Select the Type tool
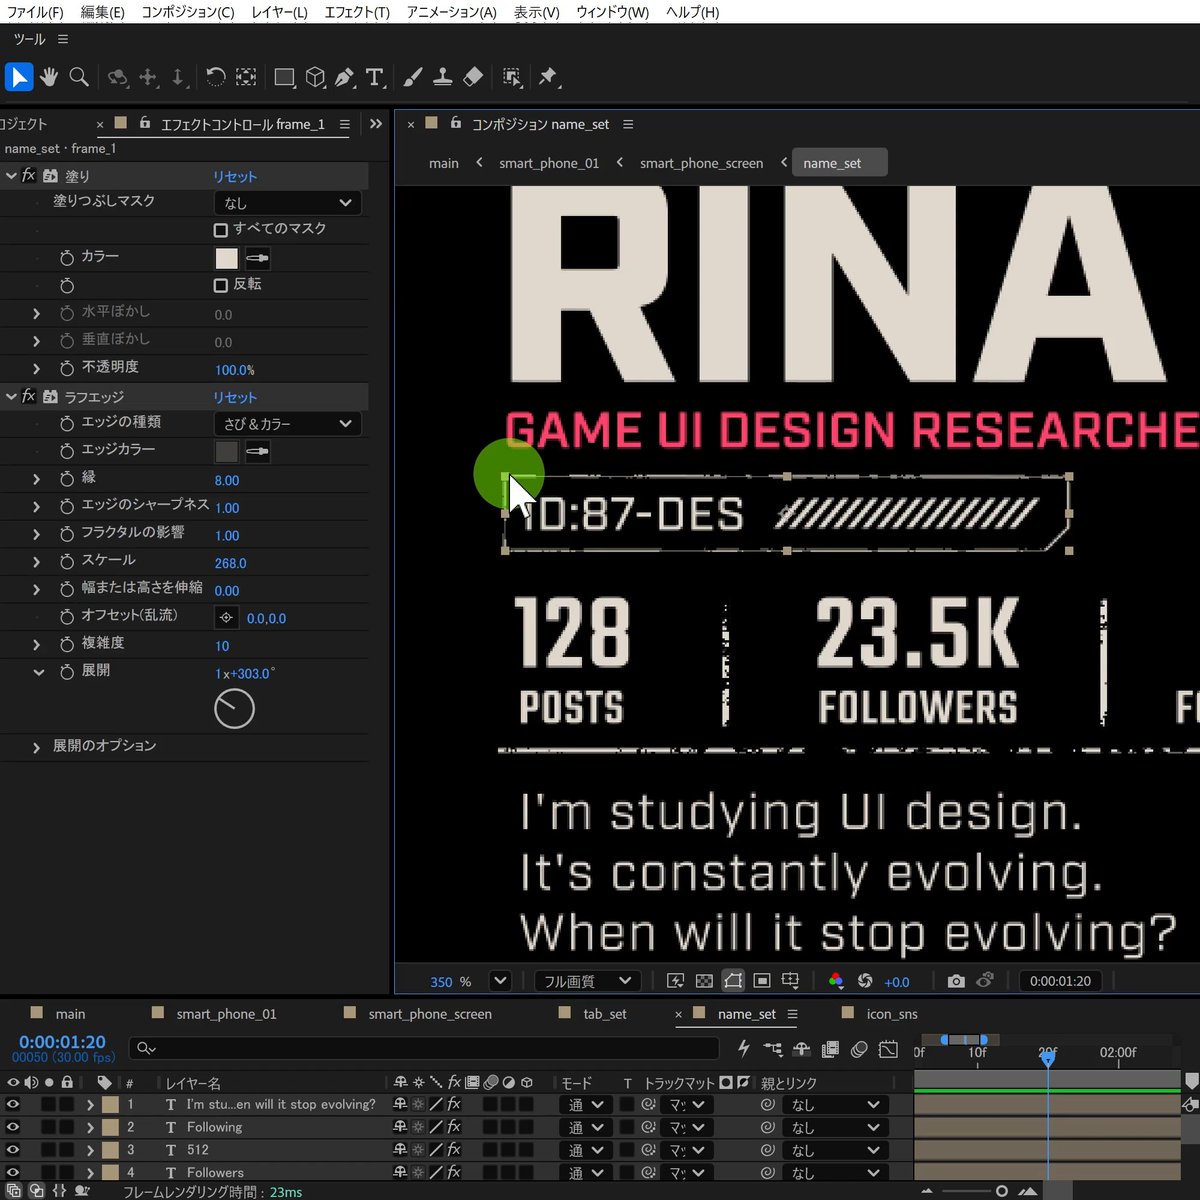The height and width of the screenshot is (1200, 1200). pyautogui.click(x=375, y=77)
